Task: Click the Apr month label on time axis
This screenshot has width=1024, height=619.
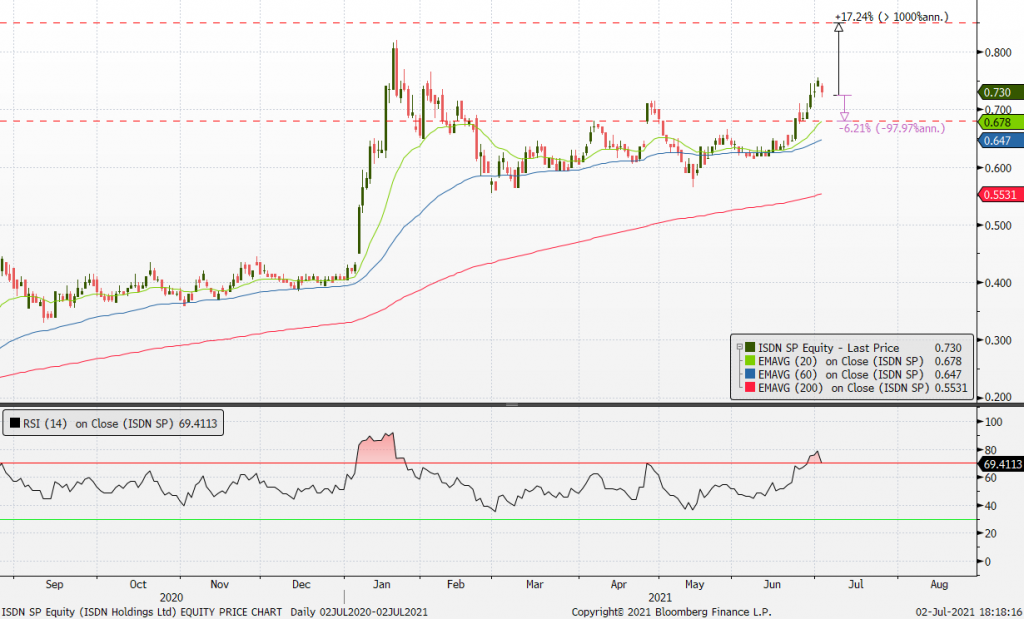Action: 618,584
